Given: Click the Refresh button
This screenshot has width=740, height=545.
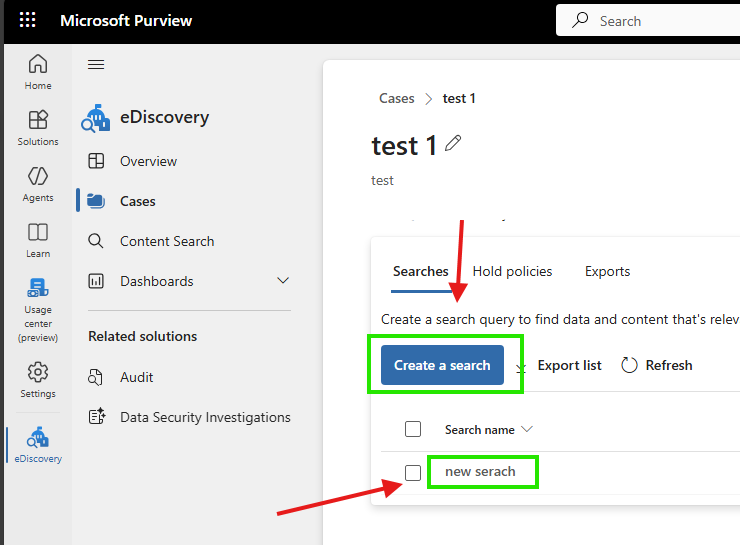Looking at the screenshot, I should coord(657,365).
